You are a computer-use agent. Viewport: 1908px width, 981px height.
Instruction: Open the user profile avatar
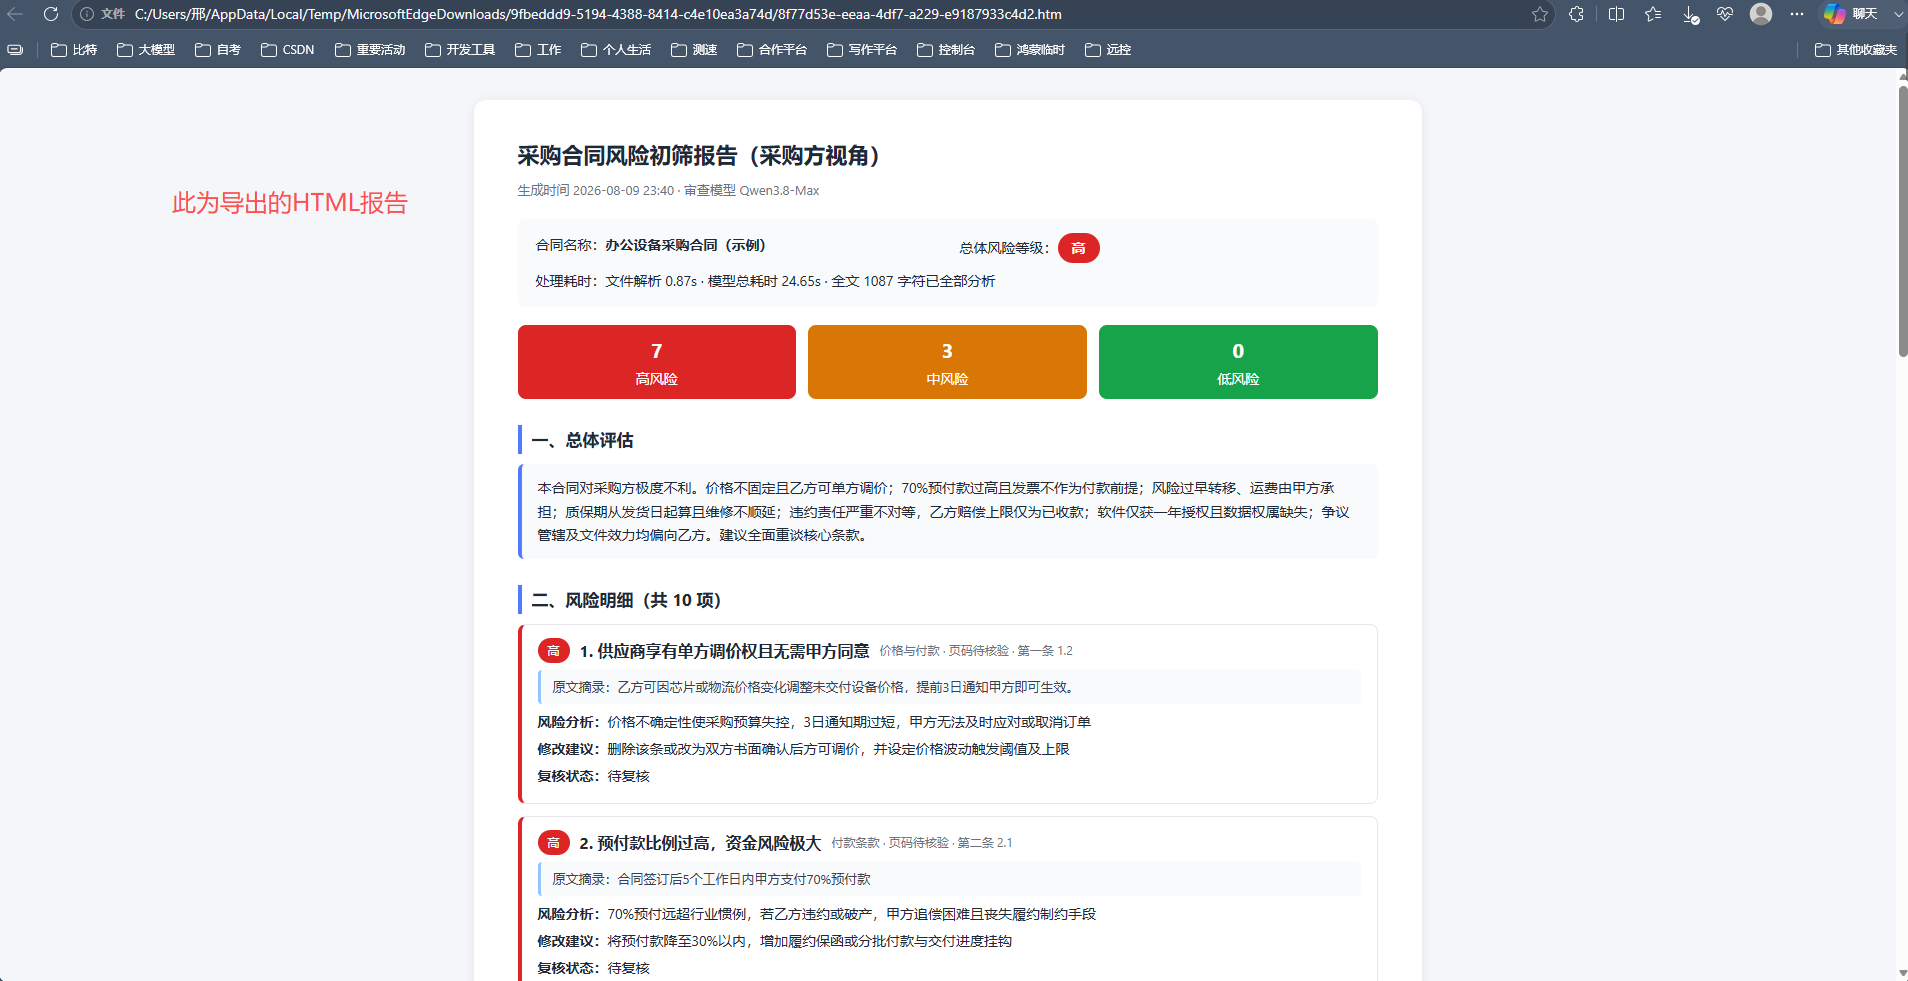pos(1761,14)
